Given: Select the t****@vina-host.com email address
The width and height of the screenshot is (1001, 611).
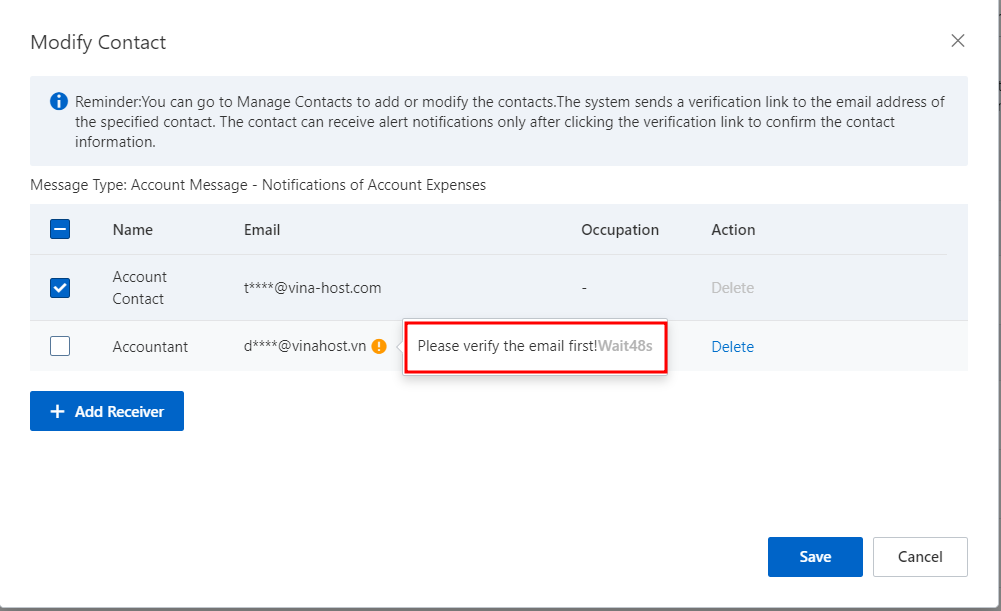Looking at the screenshot, I should click(x=313, y=288).
